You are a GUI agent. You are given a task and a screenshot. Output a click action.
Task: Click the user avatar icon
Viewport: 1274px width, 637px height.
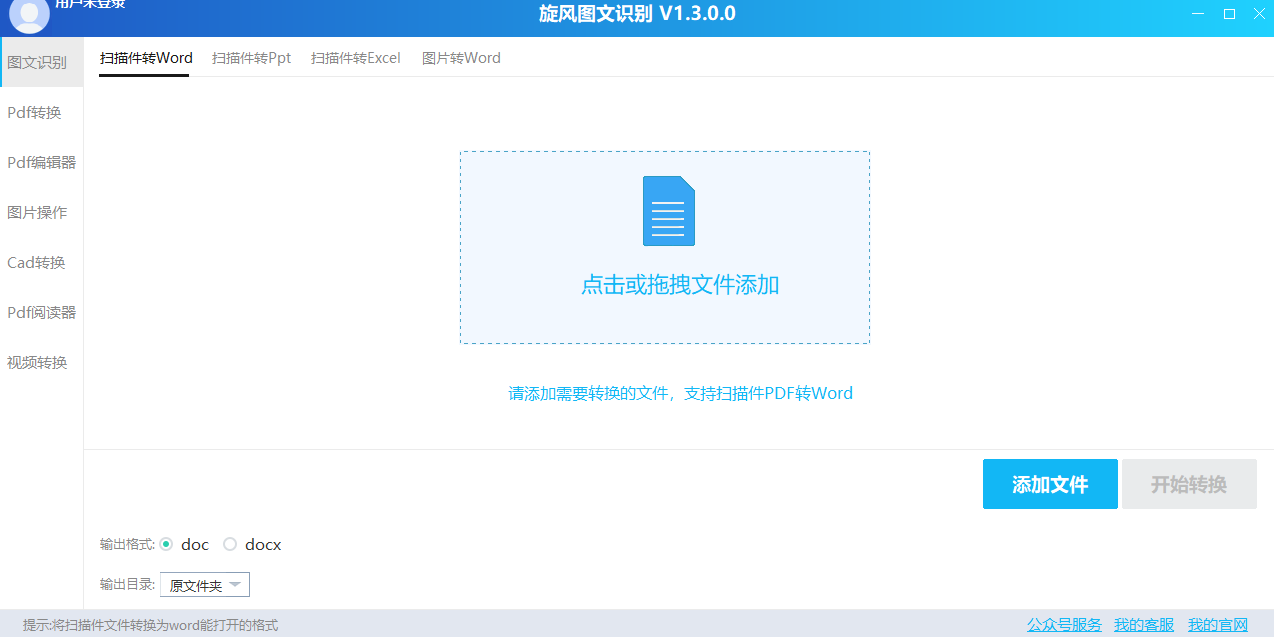point(29,15)
